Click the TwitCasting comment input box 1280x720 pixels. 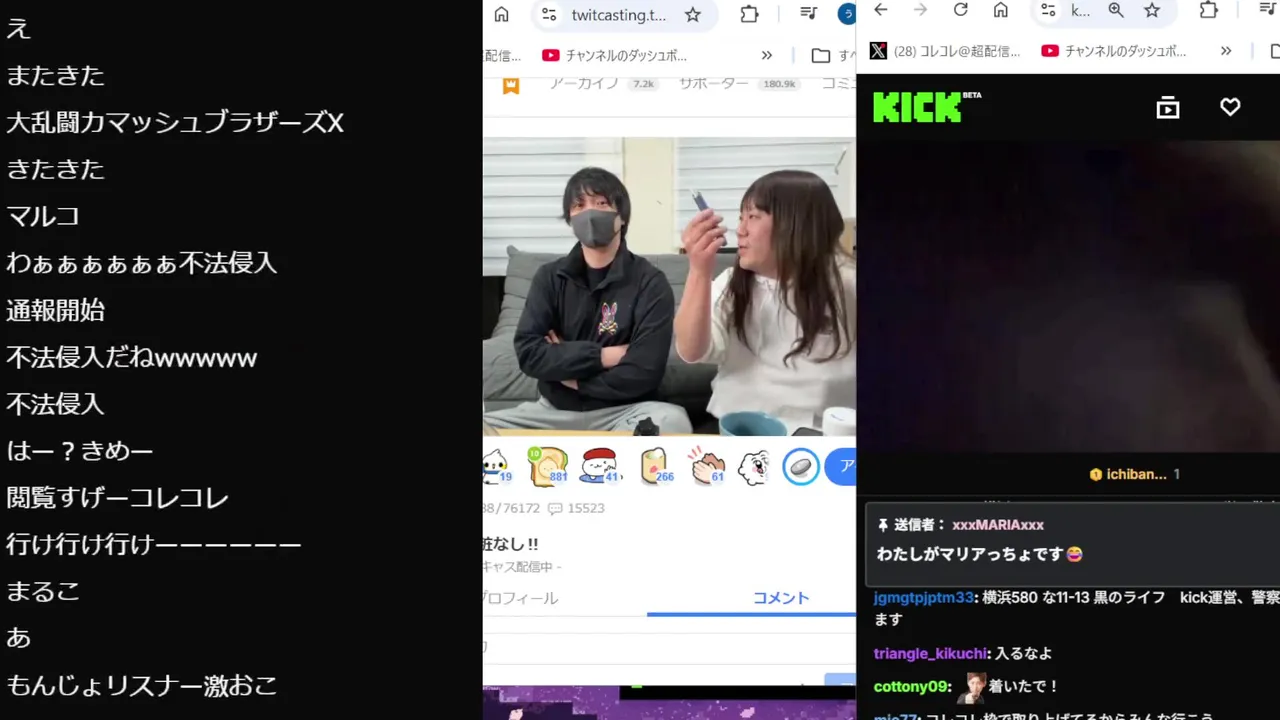(669, 647)
